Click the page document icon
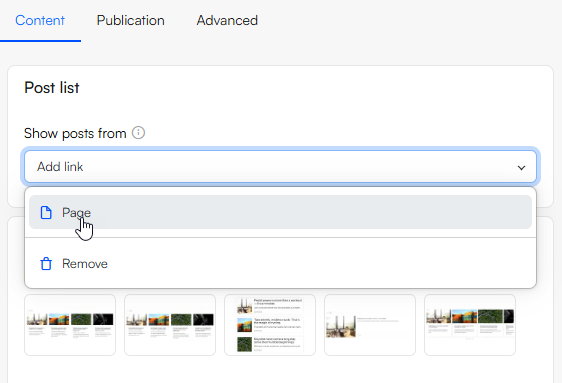Image resolution: width=562 pixels, height=383 pixels. pos(46,212)
